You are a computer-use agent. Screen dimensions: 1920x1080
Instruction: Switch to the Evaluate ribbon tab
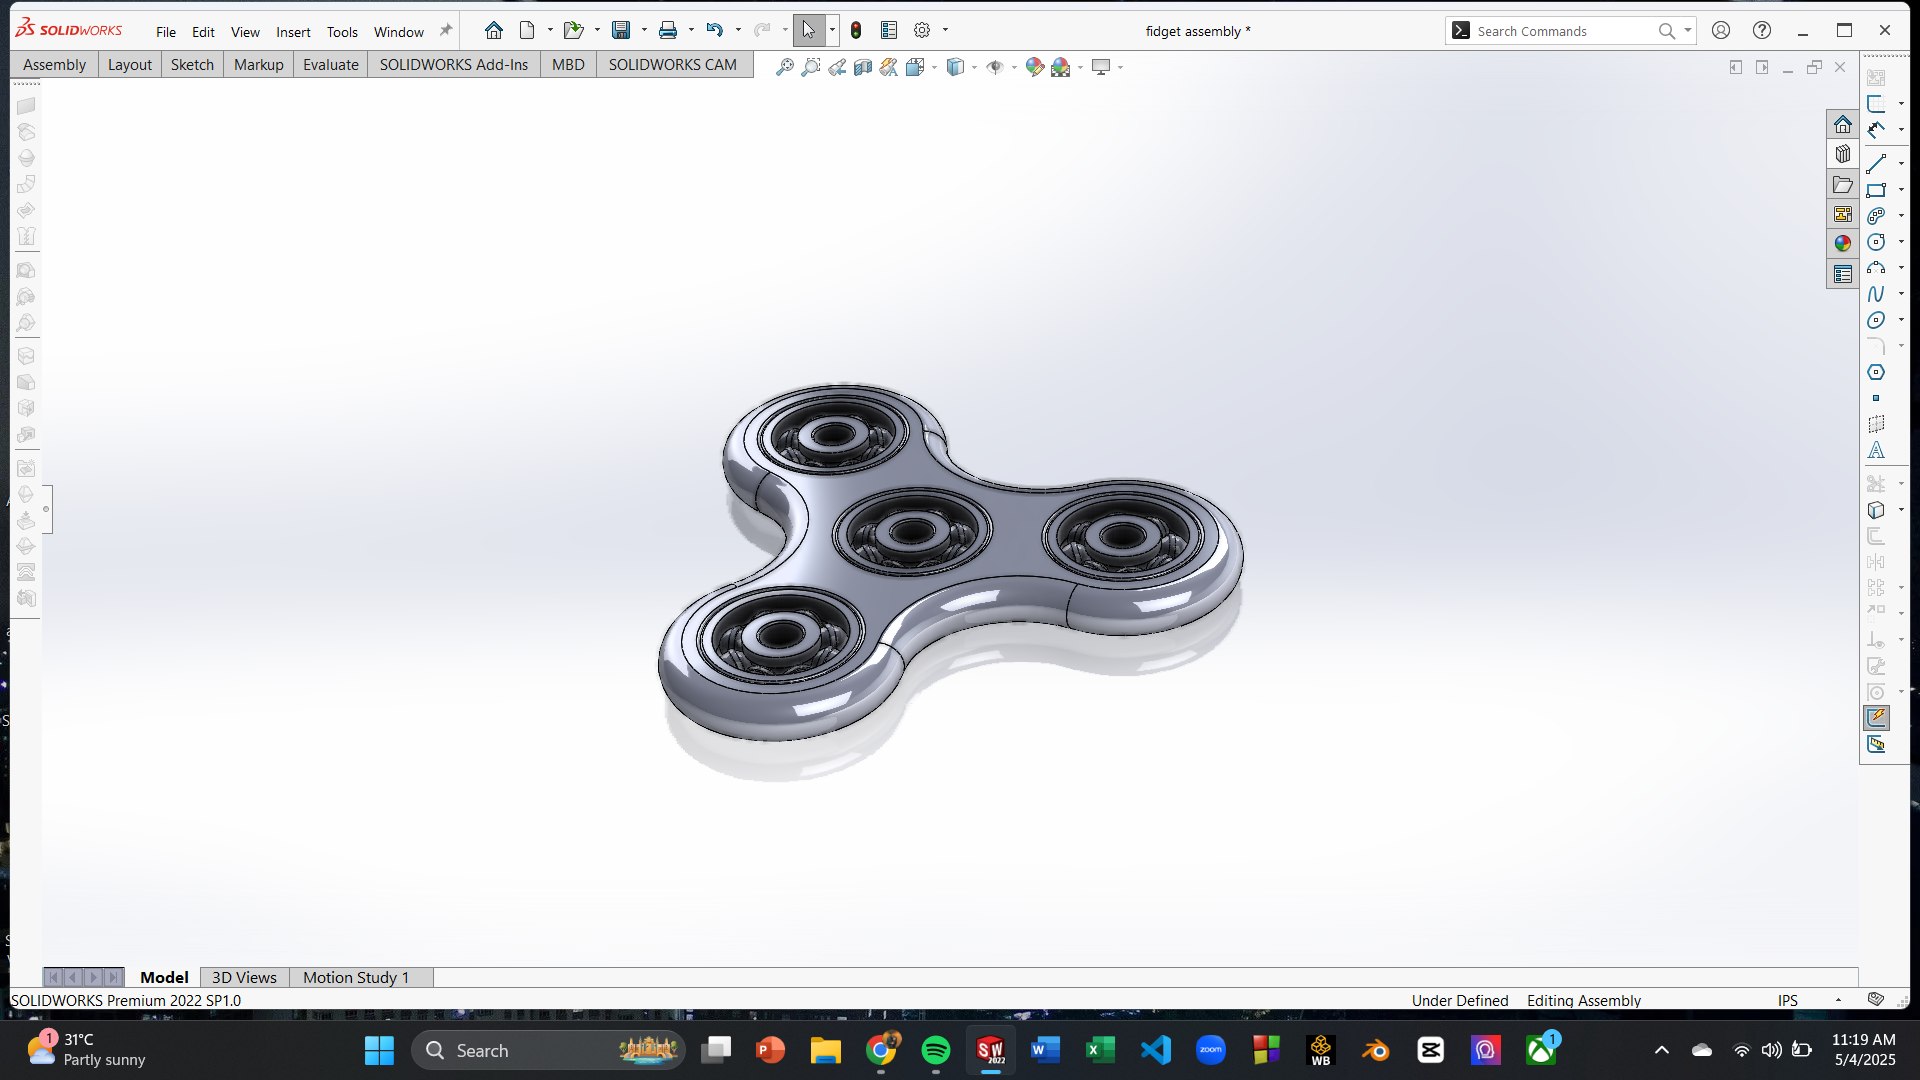(330, 65)
